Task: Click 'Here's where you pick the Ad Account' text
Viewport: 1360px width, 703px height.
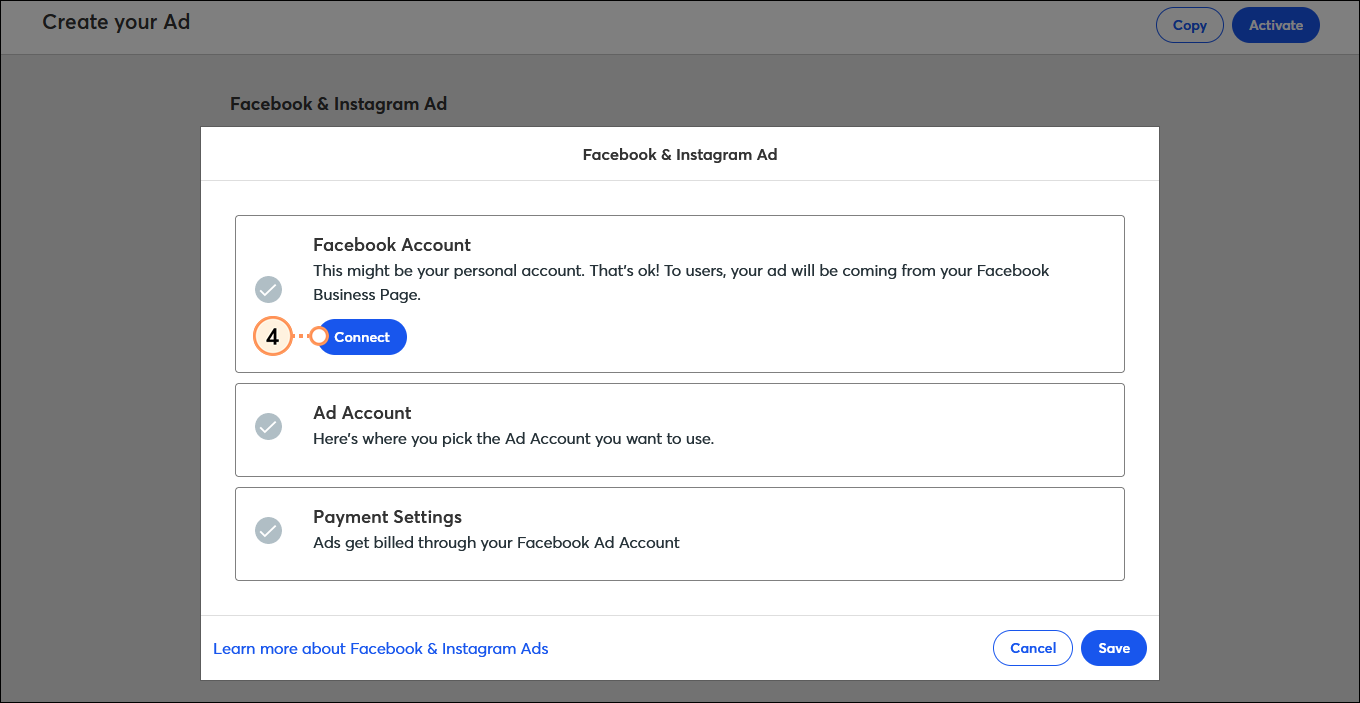Action: pyautogui.click(x=513, y=439)
